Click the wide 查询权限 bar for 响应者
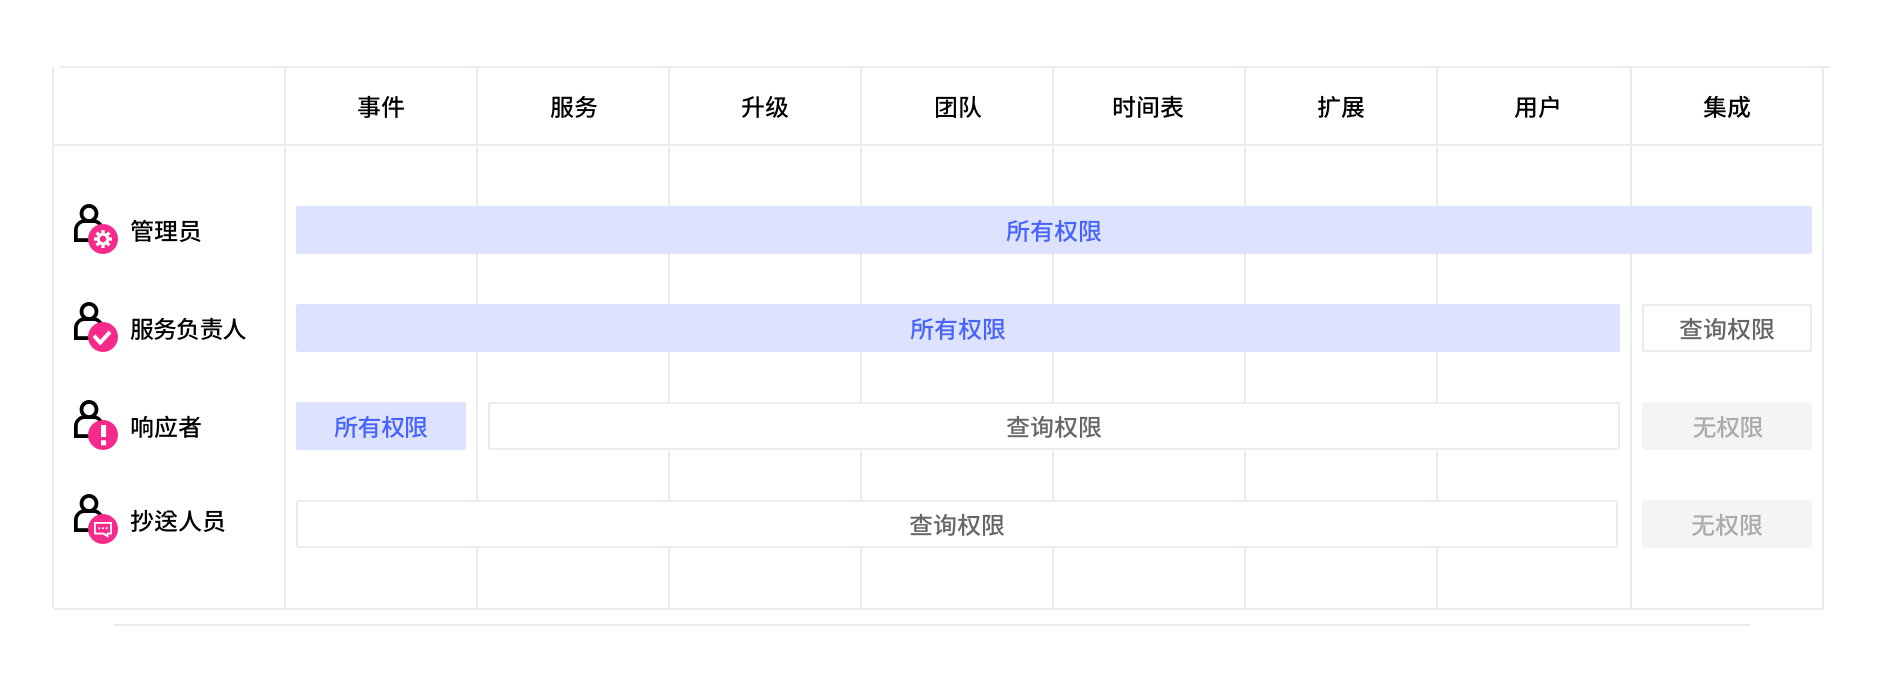 pos(1053,427)
